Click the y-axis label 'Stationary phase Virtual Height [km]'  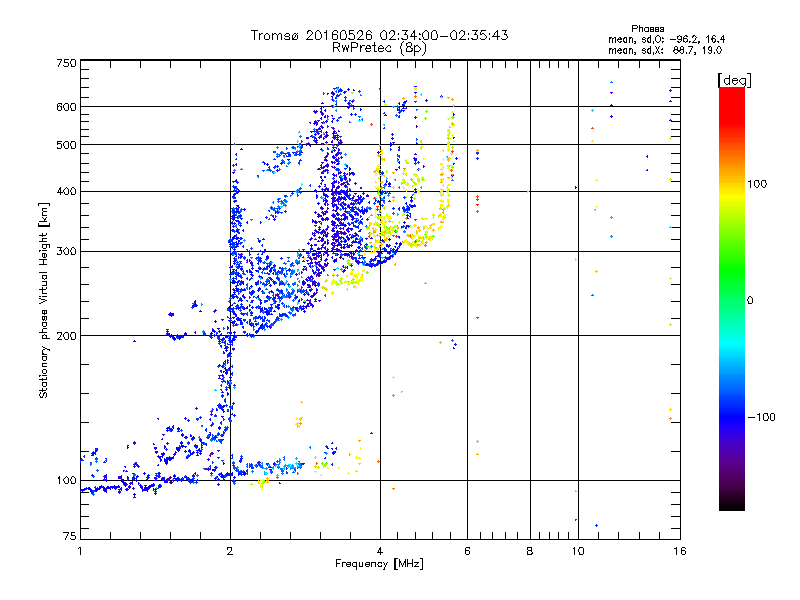coord(43,300)
